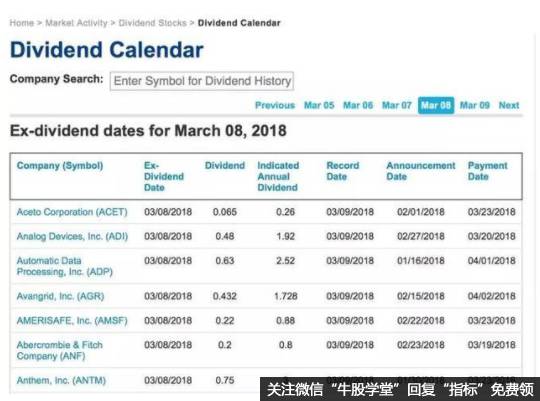
Task: Click Aceto announcement date 02/01/2018
Action: (x=421, y=212)
